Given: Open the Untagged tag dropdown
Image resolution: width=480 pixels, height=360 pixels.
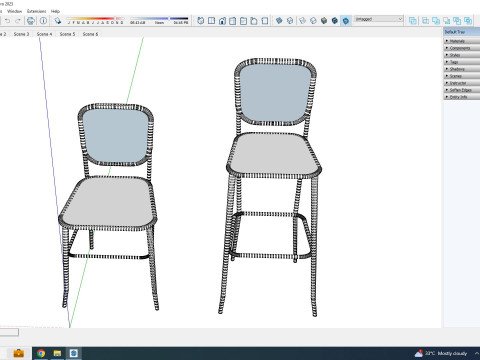Looking at the screenshot, I should point(378,19).
